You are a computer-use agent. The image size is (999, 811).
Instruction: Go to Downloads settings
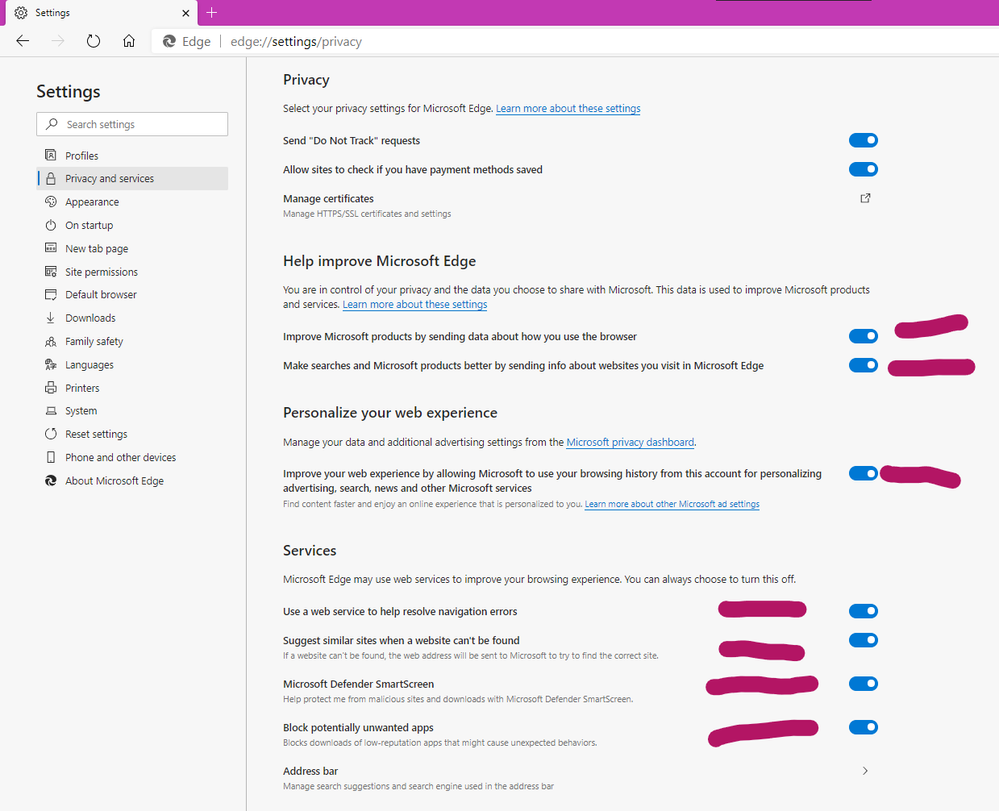click(133, 317)
